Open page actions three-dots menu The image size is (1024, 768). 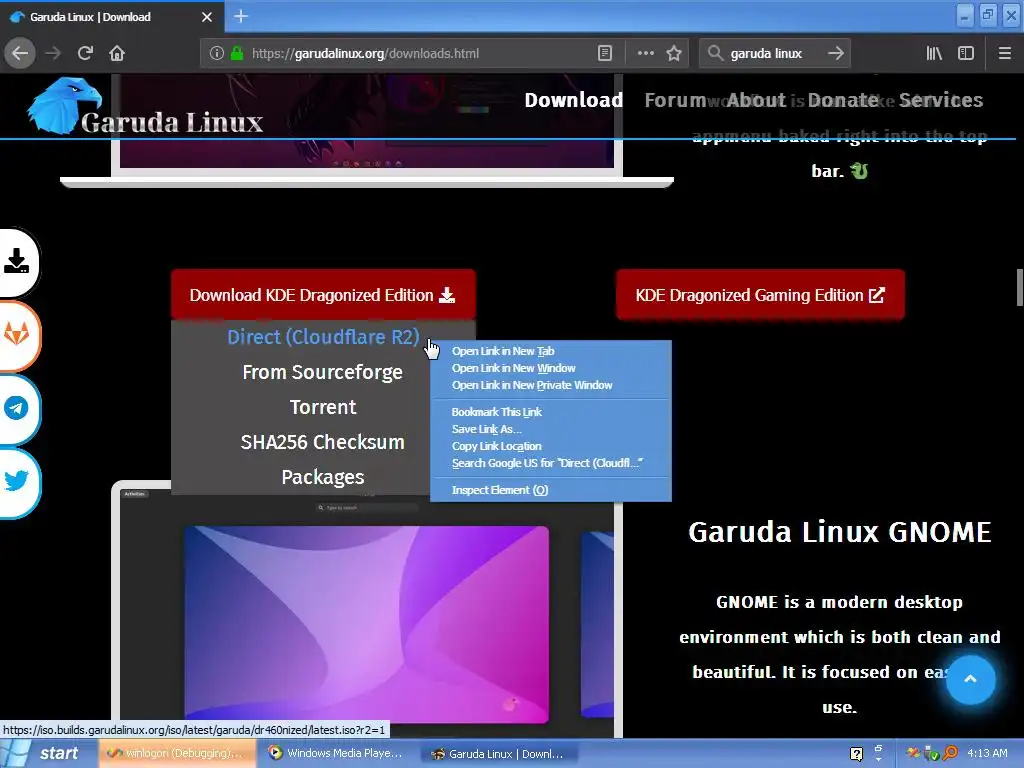645,54
